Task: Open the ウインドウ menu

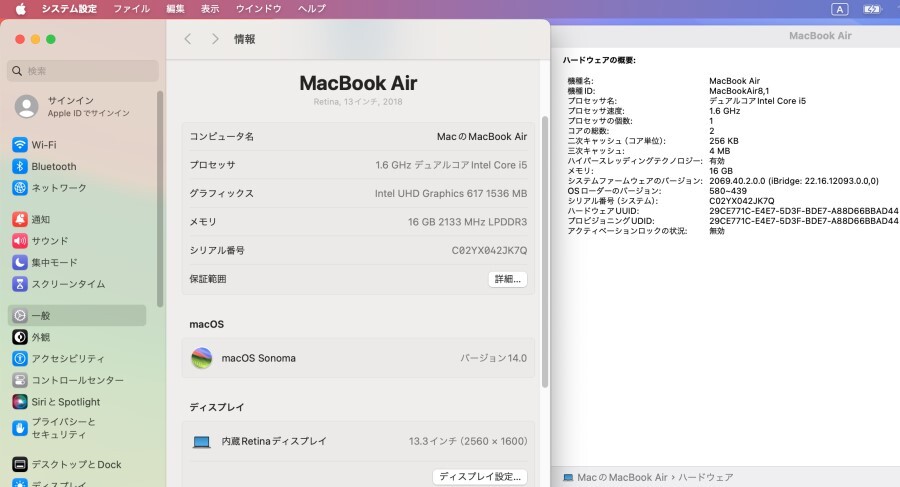Action: [x=258, y=9]
